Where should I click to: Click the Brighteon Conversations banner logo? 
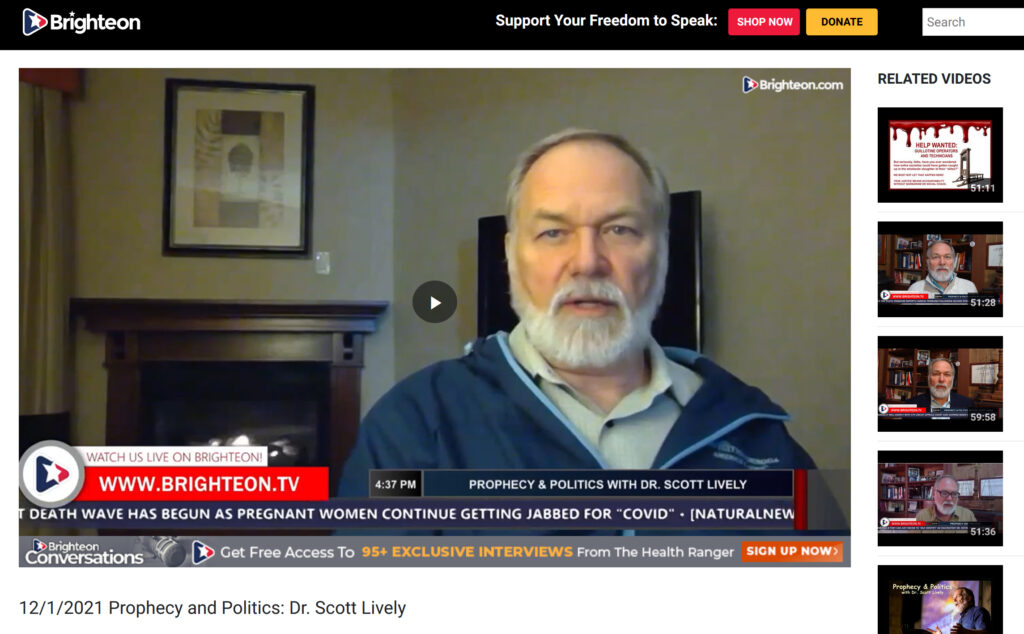pyautogui.click(x=84, y=552)
